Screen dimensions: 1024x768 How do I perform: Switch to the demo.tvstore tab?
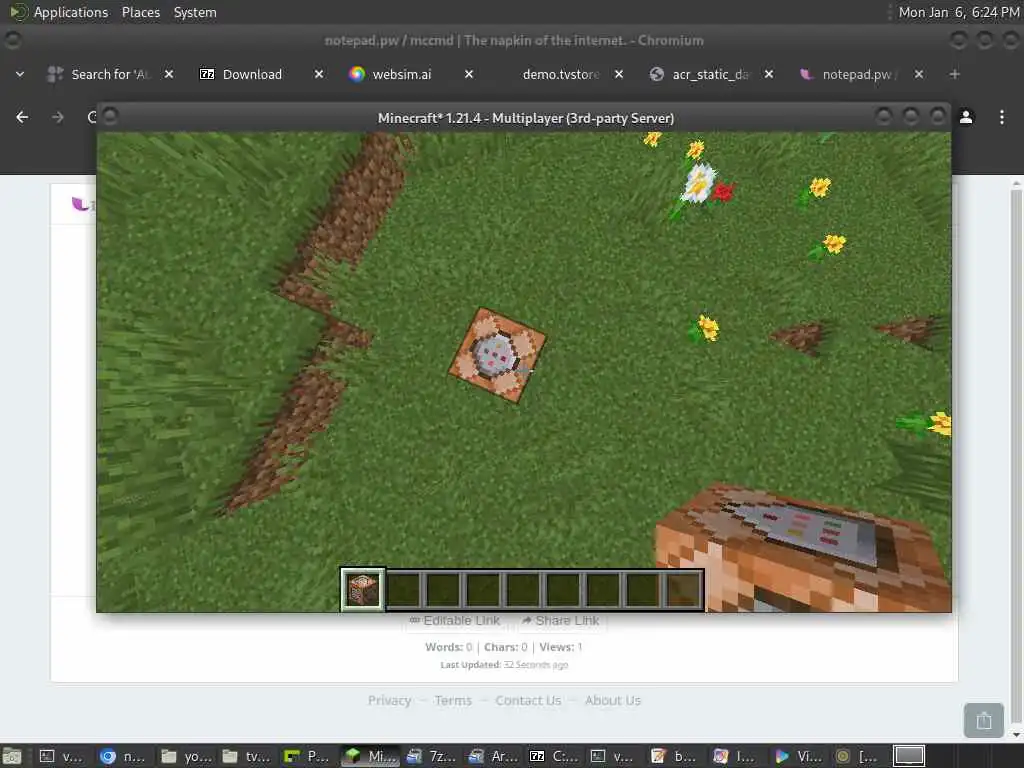[560, 74]
